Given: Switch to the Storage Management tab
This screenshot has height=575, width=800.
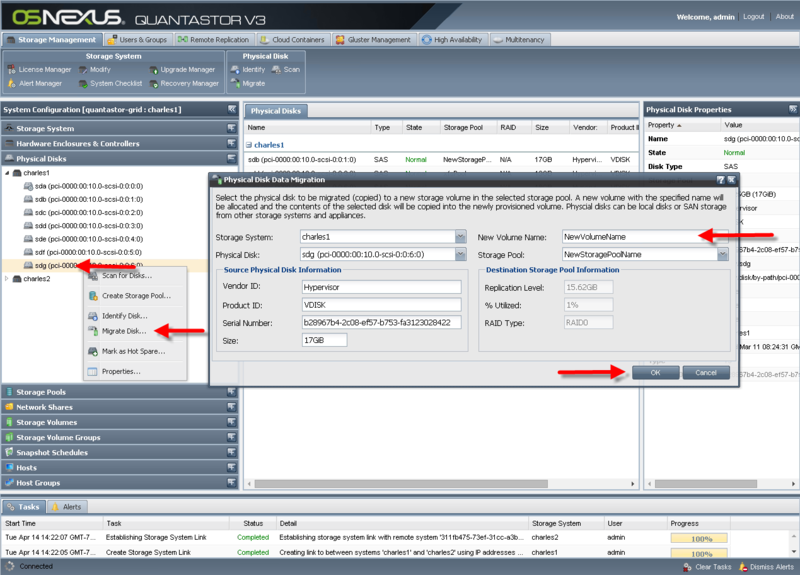Looking at the screenshot, I should pyautogui.click(x=52, y=40).
